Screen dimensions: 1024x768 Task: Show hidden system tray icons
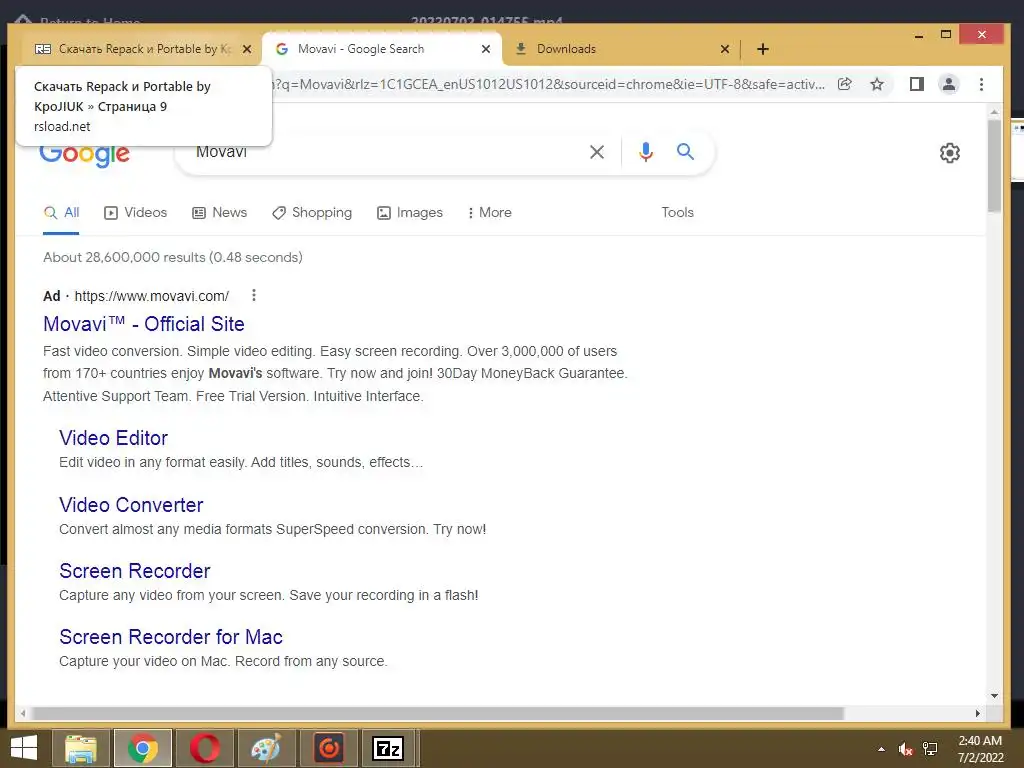pyautogui.click(x=882, y=749)
